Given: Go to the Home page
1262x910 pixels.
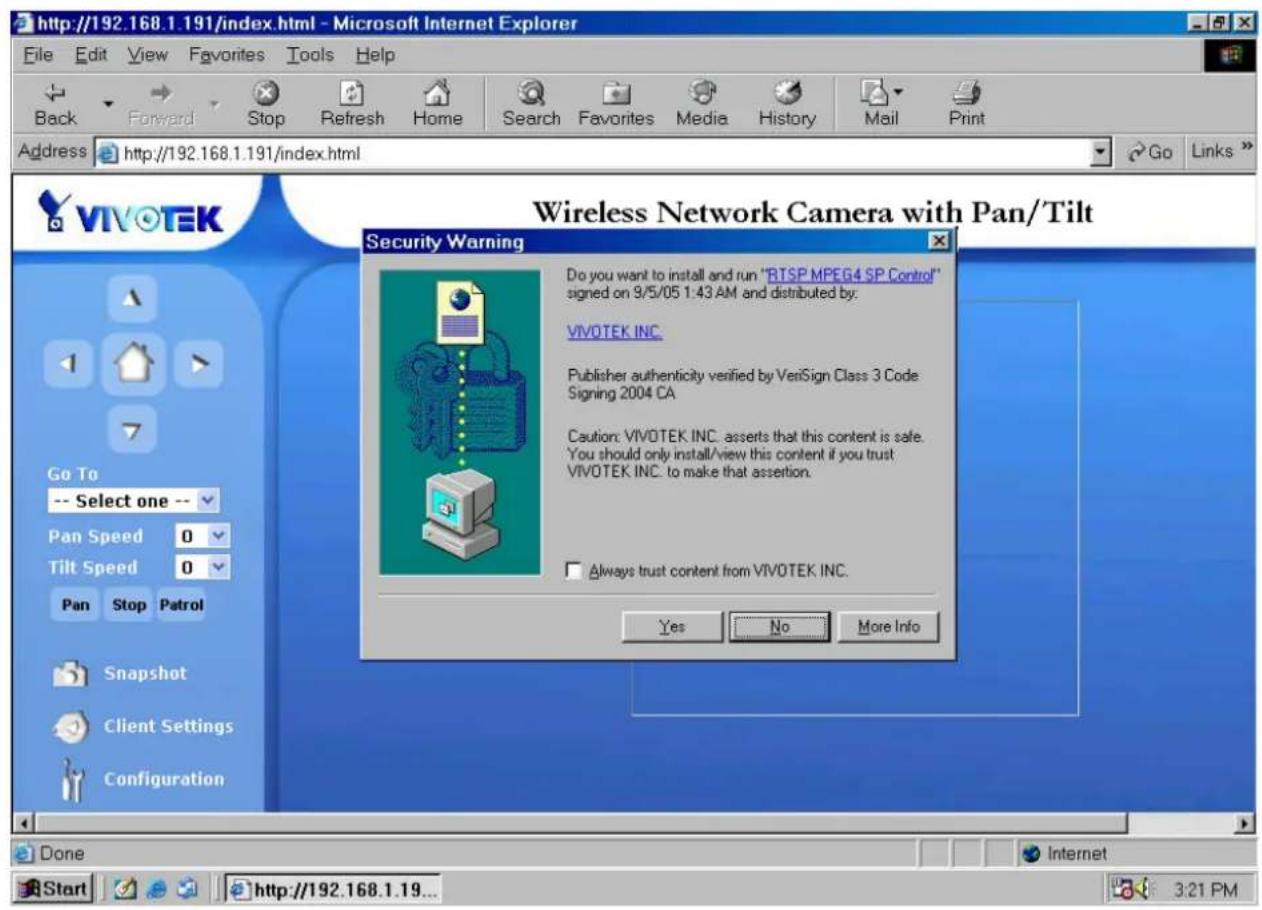Looking at the screenshot, I should tap(438, 104).
